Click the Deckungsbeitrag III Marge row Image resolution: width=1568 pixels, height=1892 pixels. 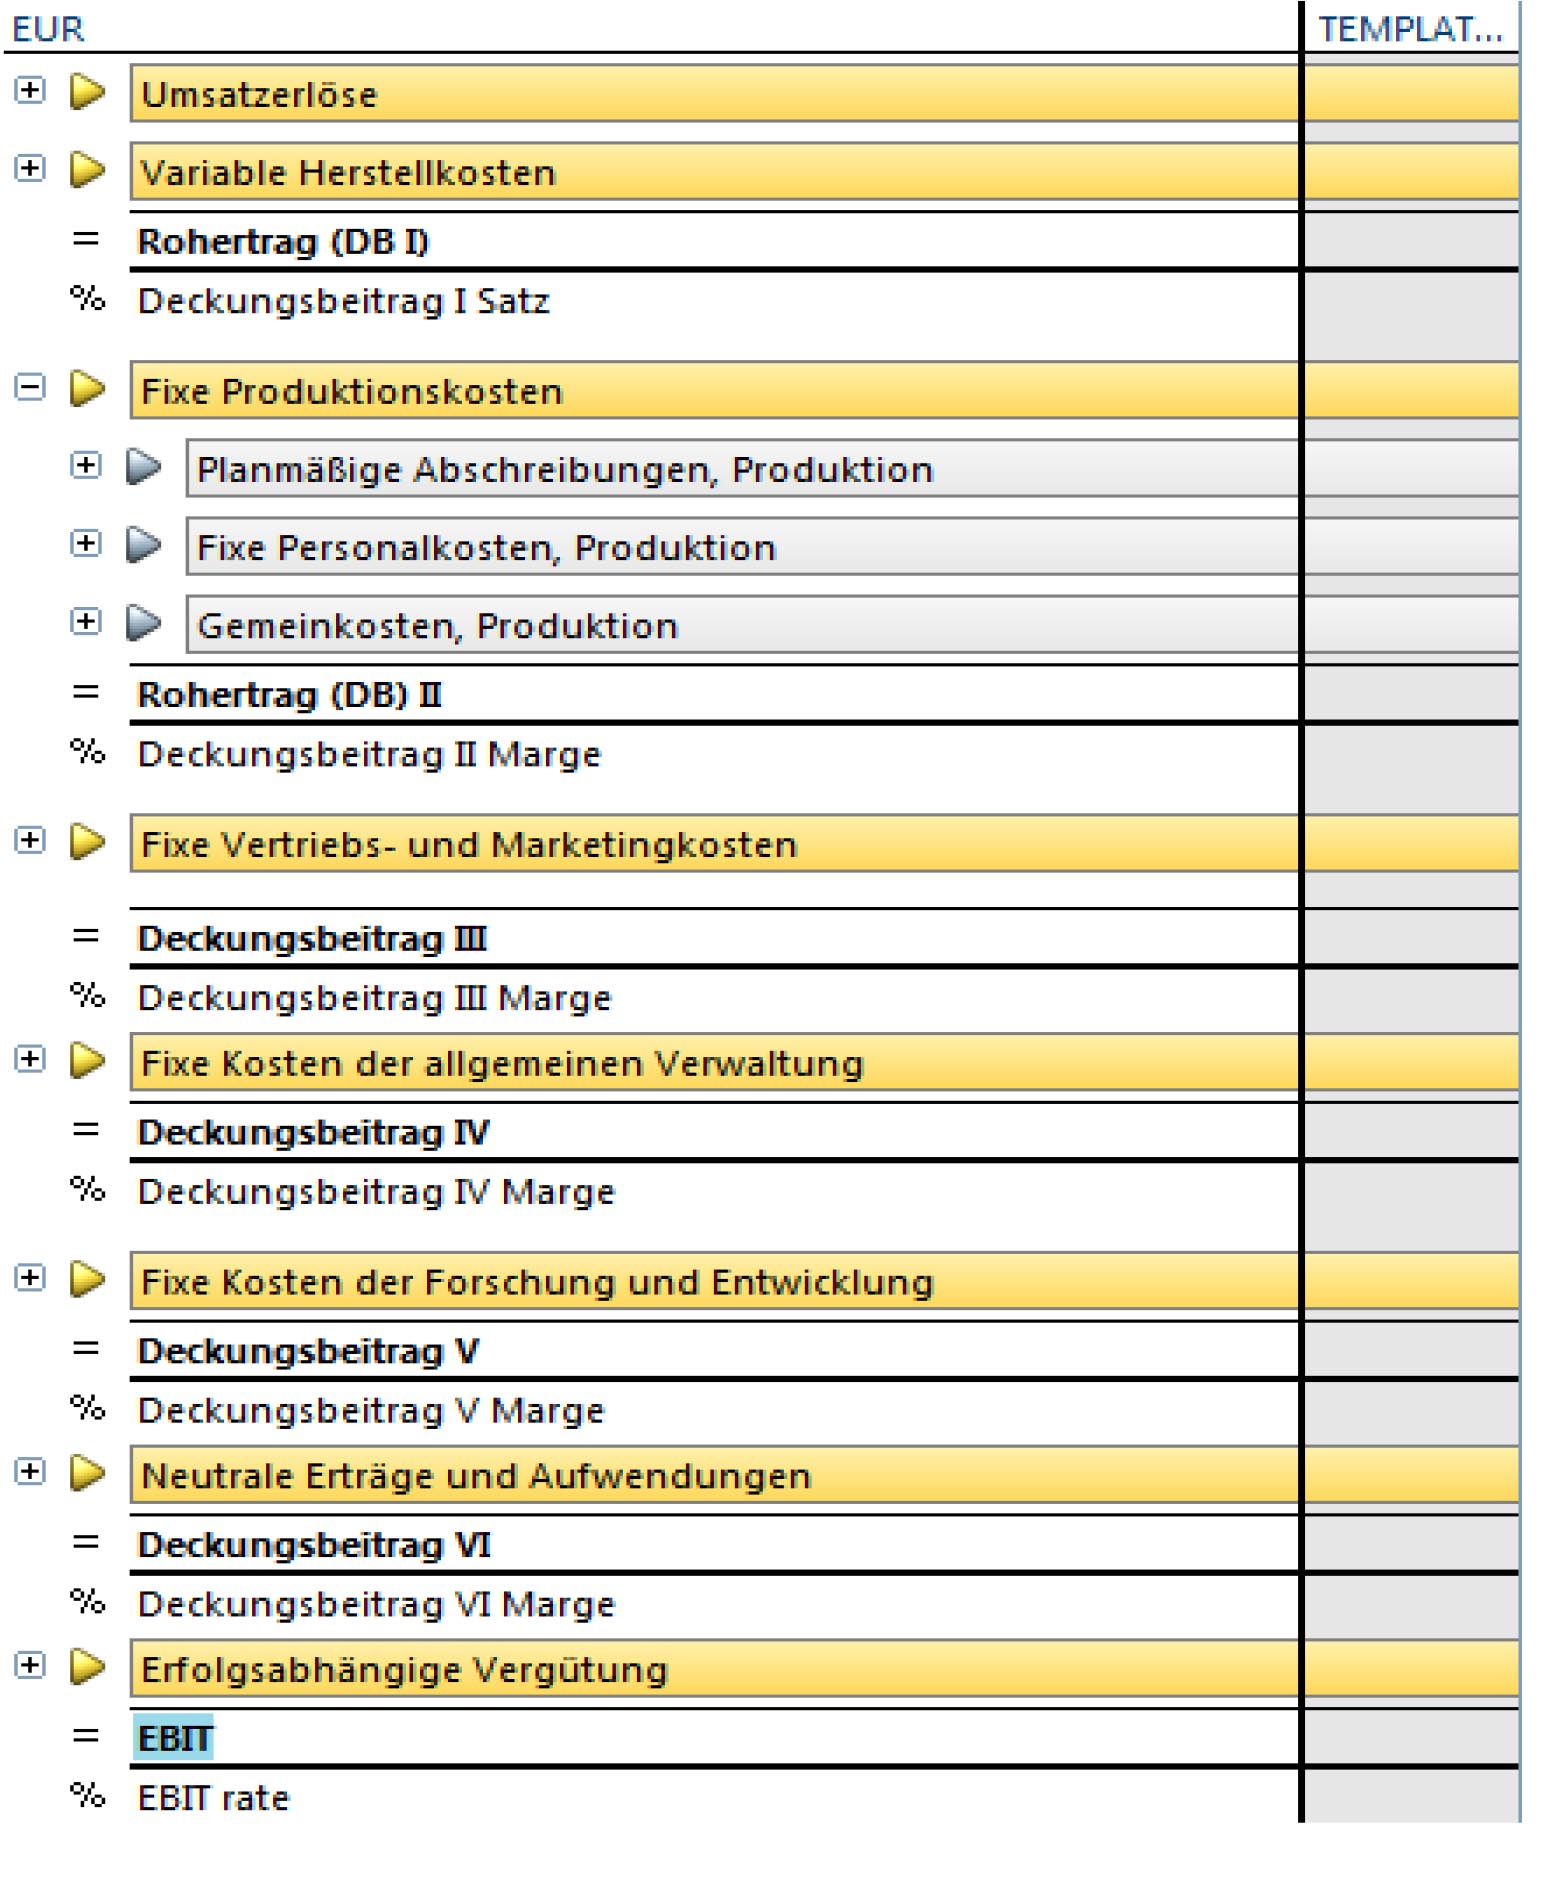[x=374, y=999]
